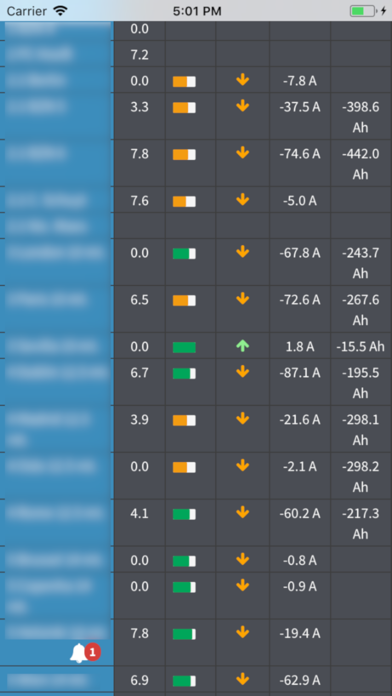Select the 7.2 value cell
Screen dimensions: 392x696
tap(139, 55)
